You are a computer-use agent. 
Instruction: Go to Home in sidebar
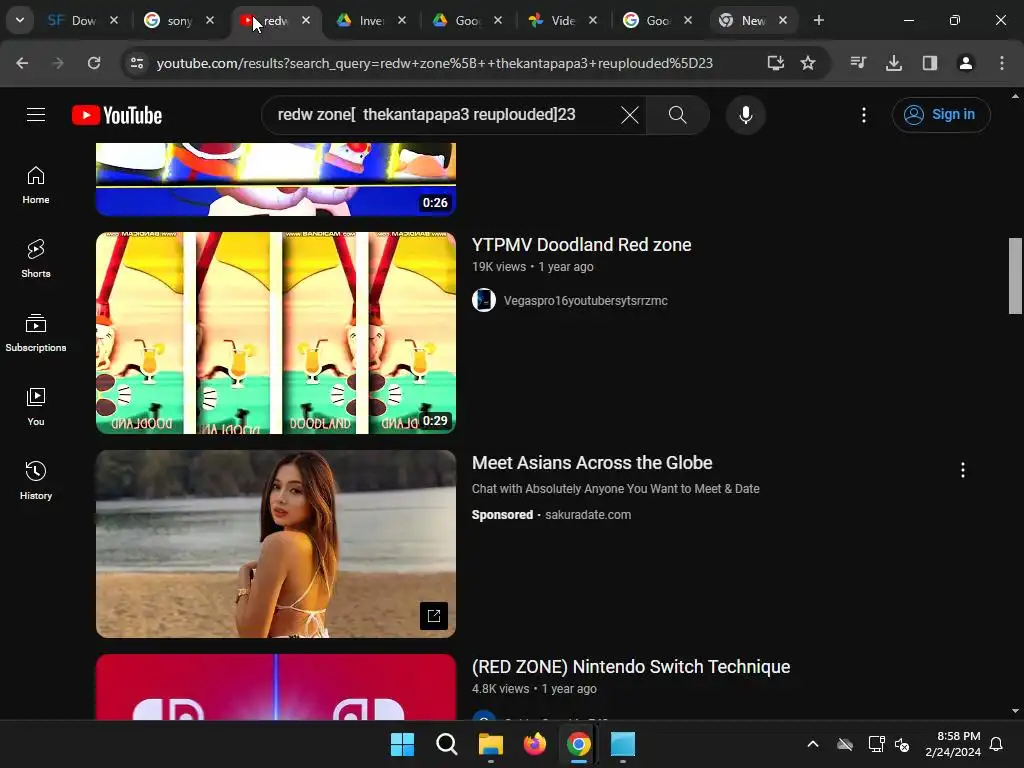pyautogui.click(x=36, y=185)
